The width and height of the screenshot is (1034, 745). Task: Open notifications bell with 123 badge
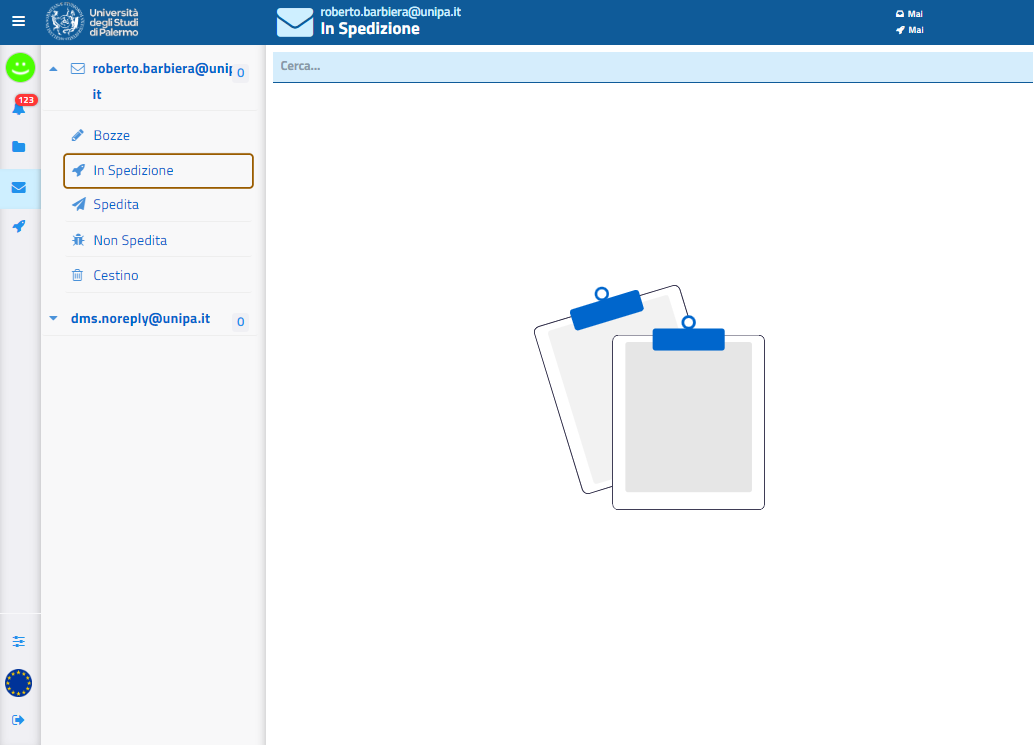click(x=19, y=107)
